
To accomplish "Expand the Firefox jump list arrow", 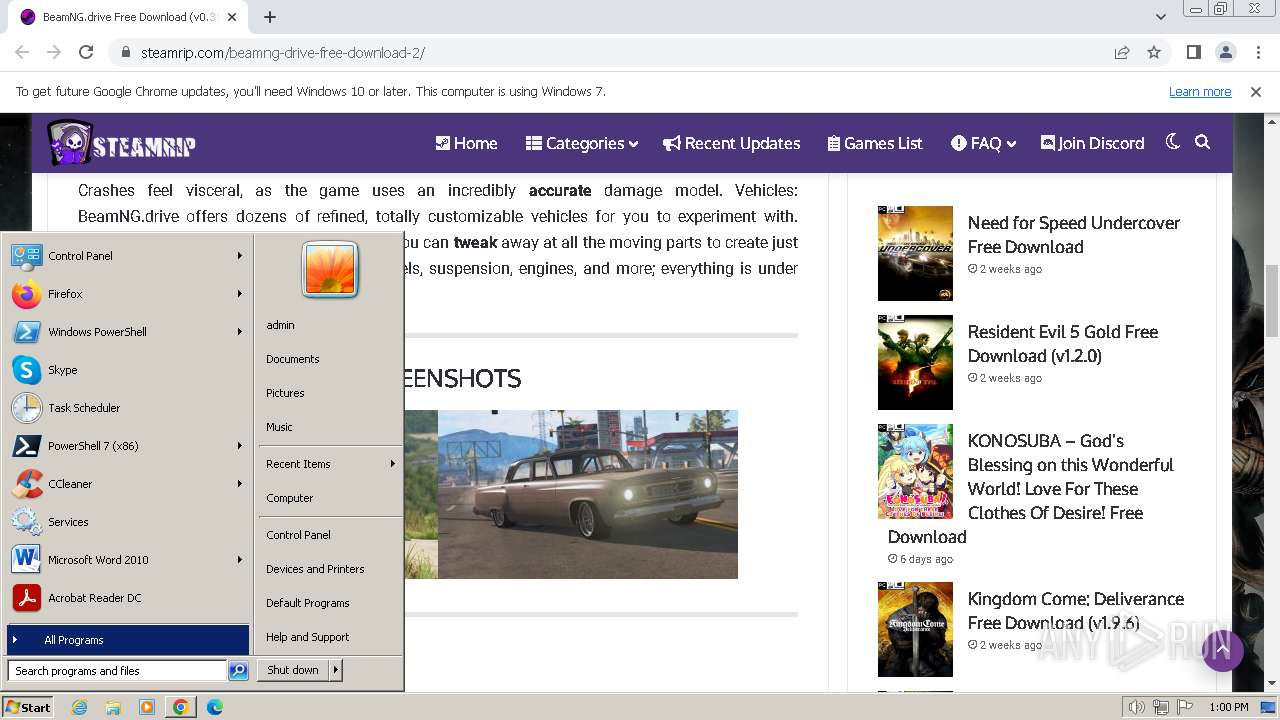I will point(240,294).
